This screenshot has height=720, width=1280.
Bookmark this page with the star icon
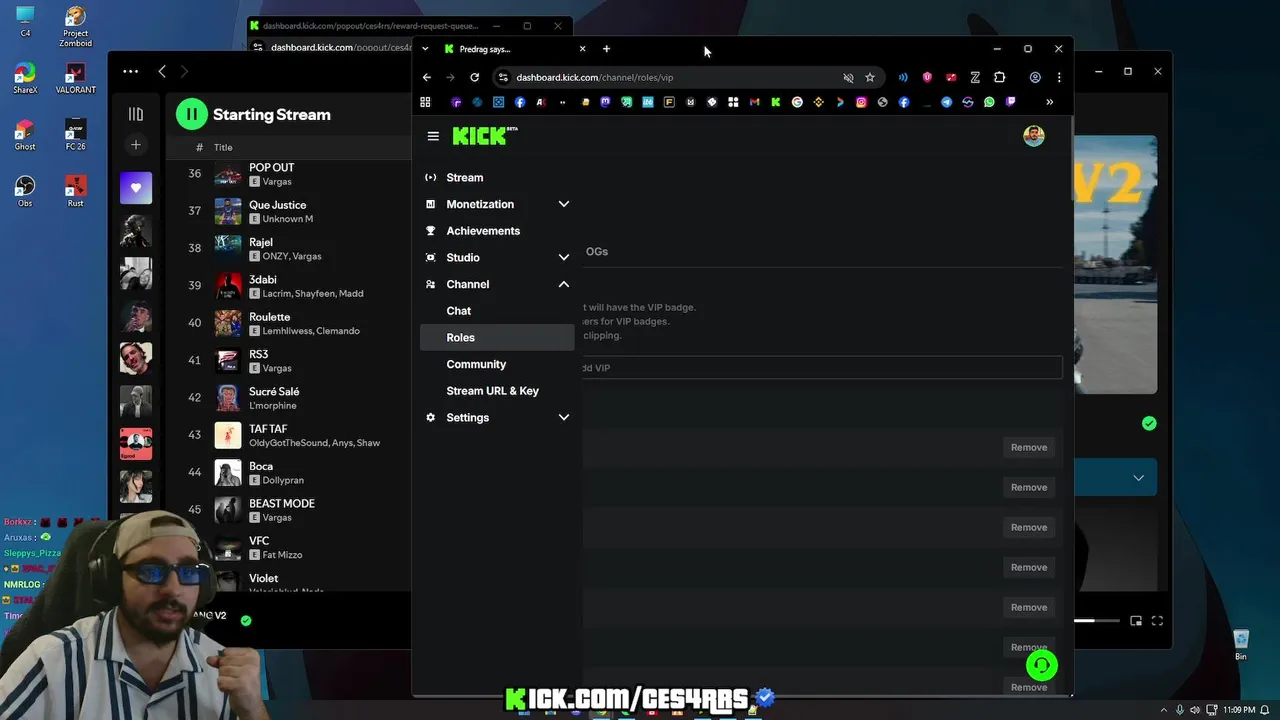[x=870, y=77]
